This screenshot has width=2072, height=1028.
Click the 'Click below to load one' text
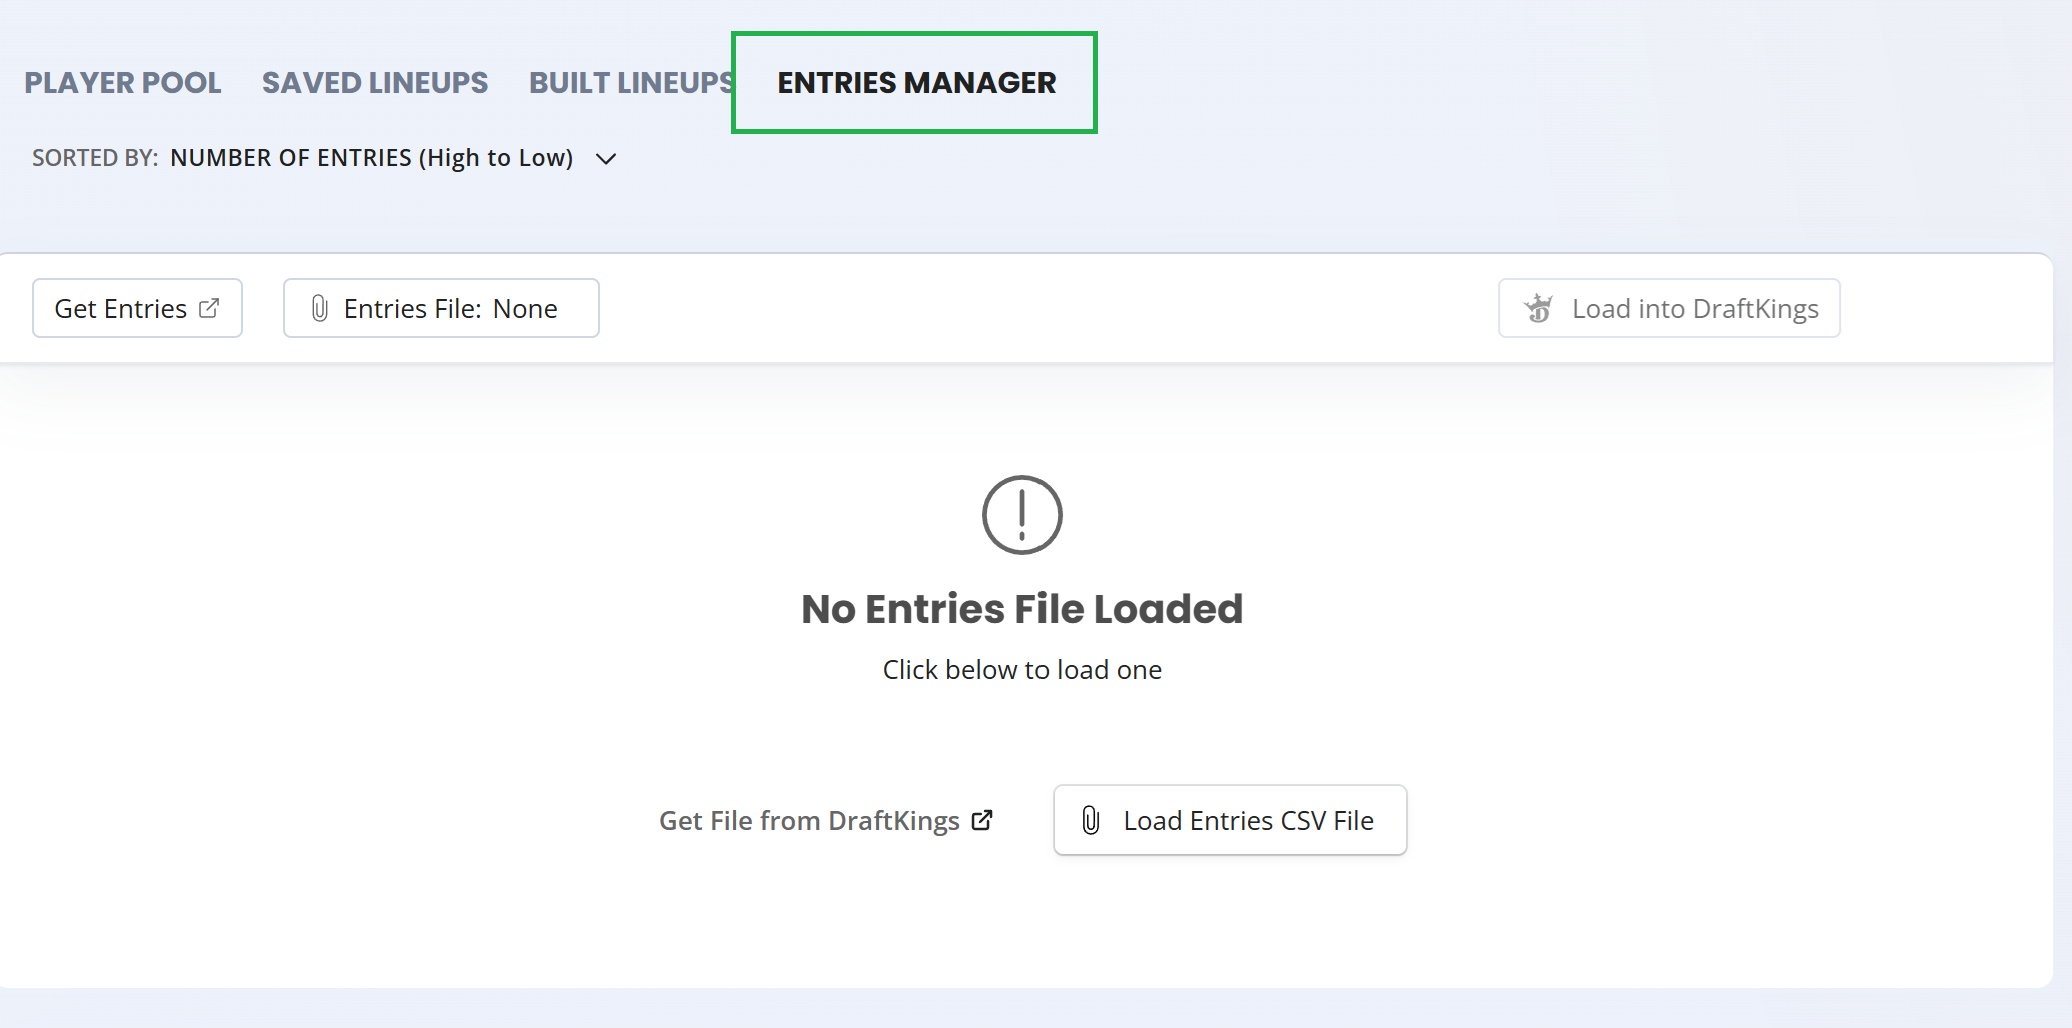click(1022, 670)
